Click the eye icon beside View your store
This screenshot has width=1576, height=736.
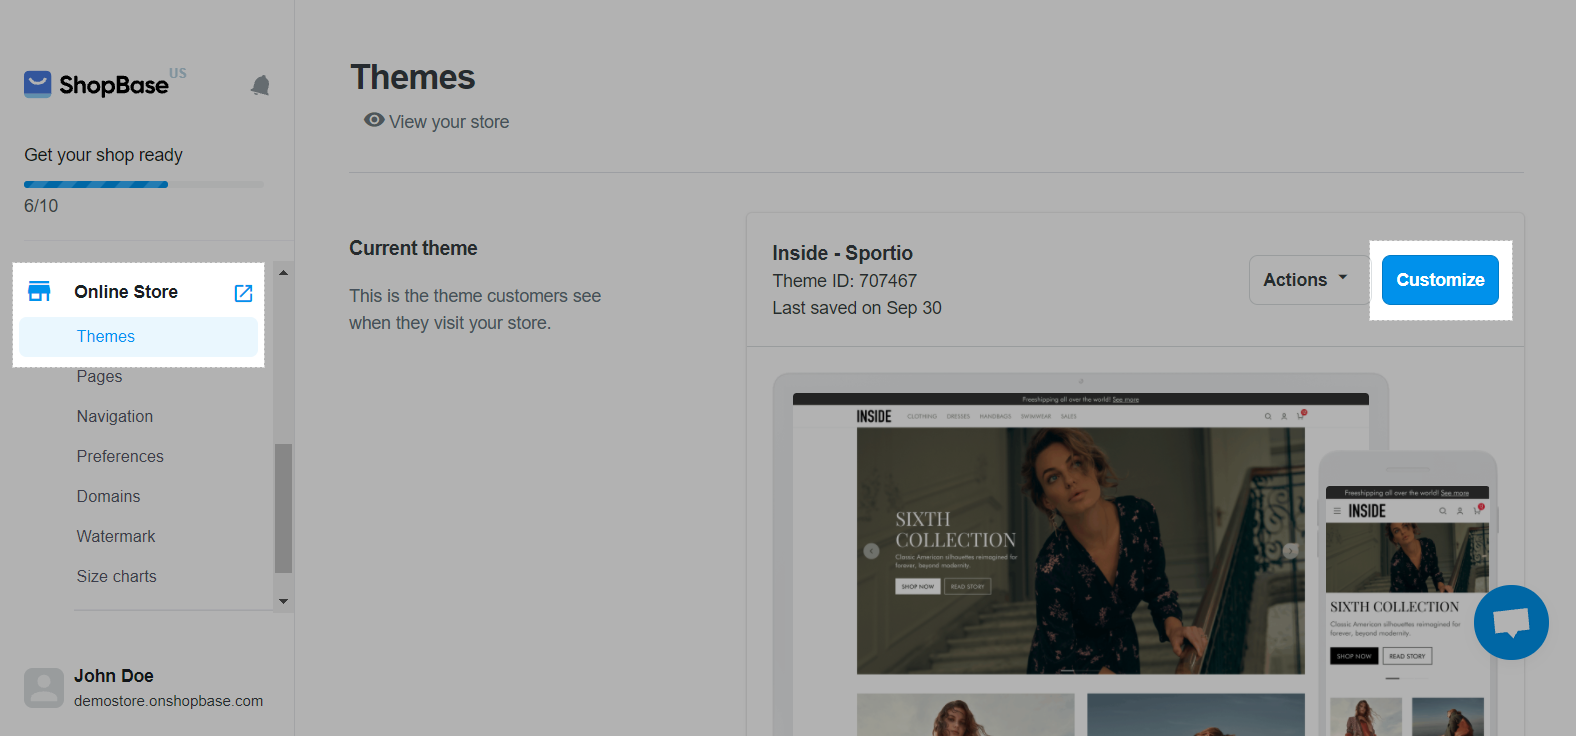coord(374,120)
